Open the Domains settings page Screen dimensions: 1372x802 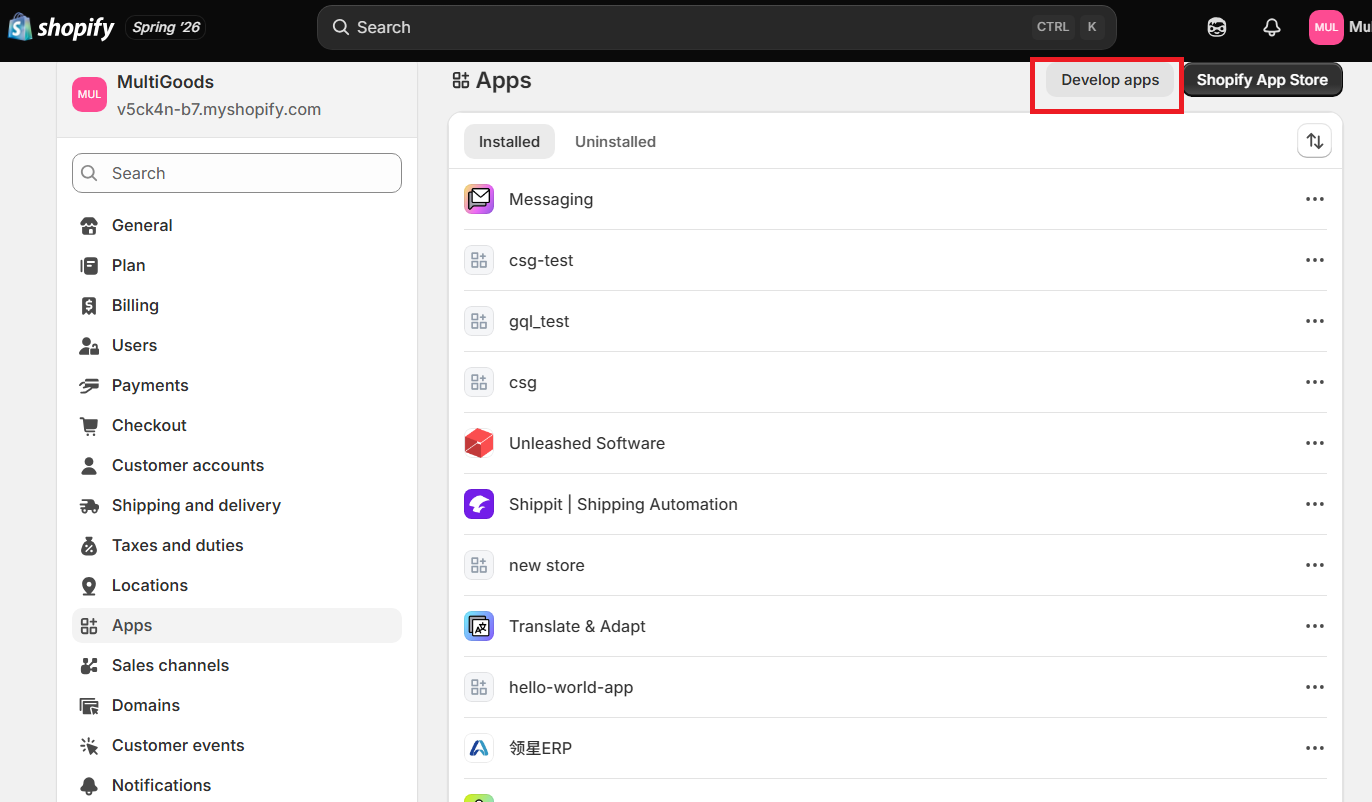pyautogui.click(x=237, y=705)
